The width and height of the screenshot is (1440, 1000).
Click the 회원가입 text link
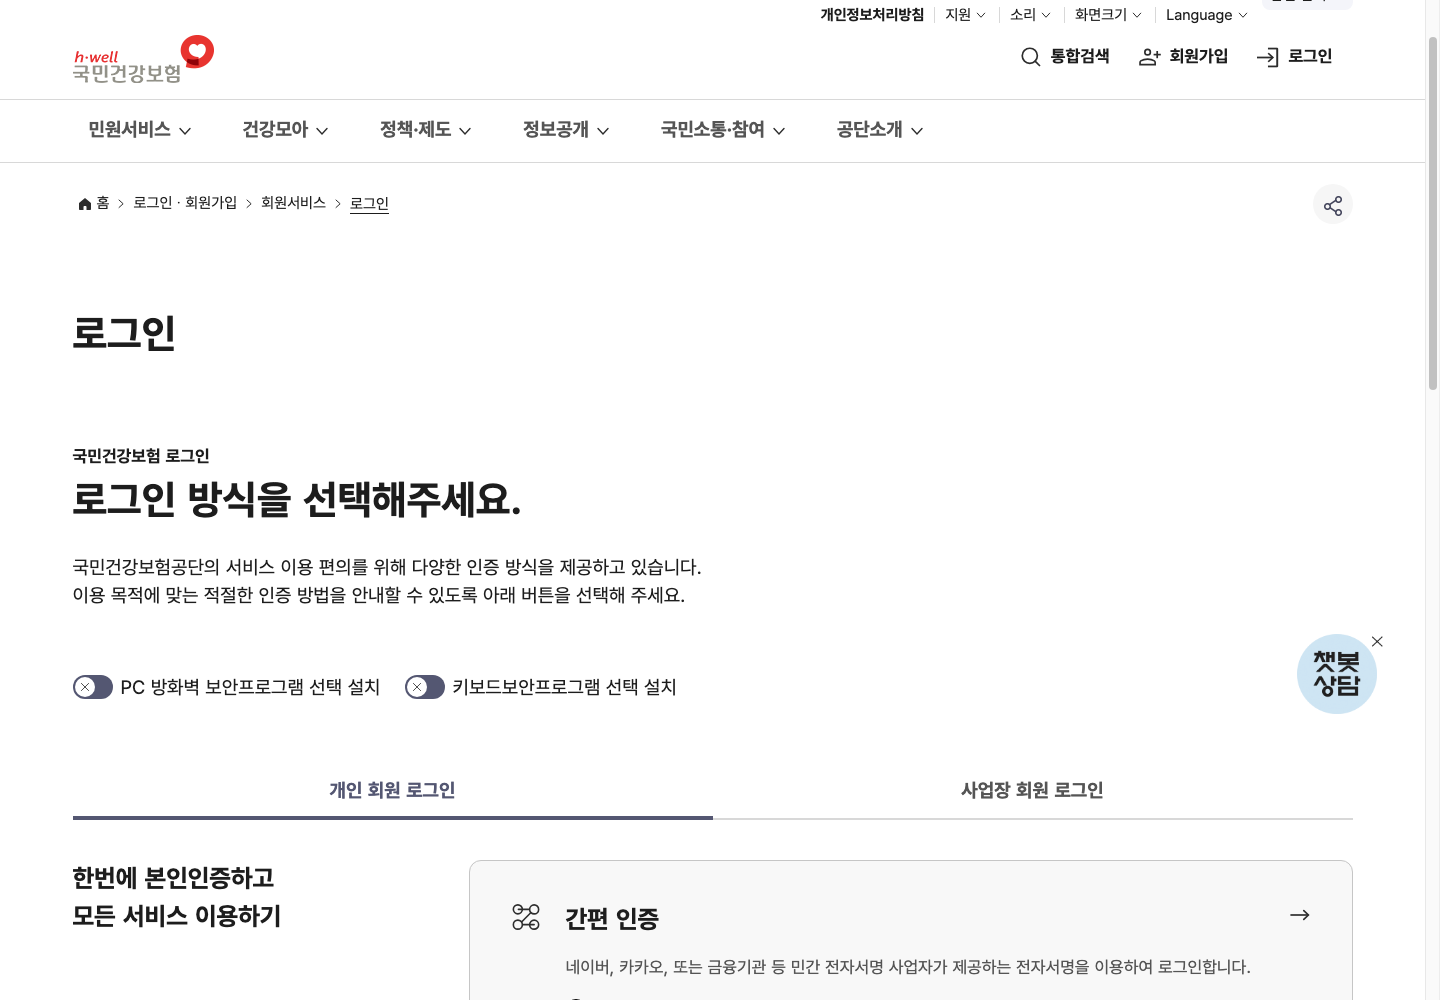click(x=1199, y=57)
